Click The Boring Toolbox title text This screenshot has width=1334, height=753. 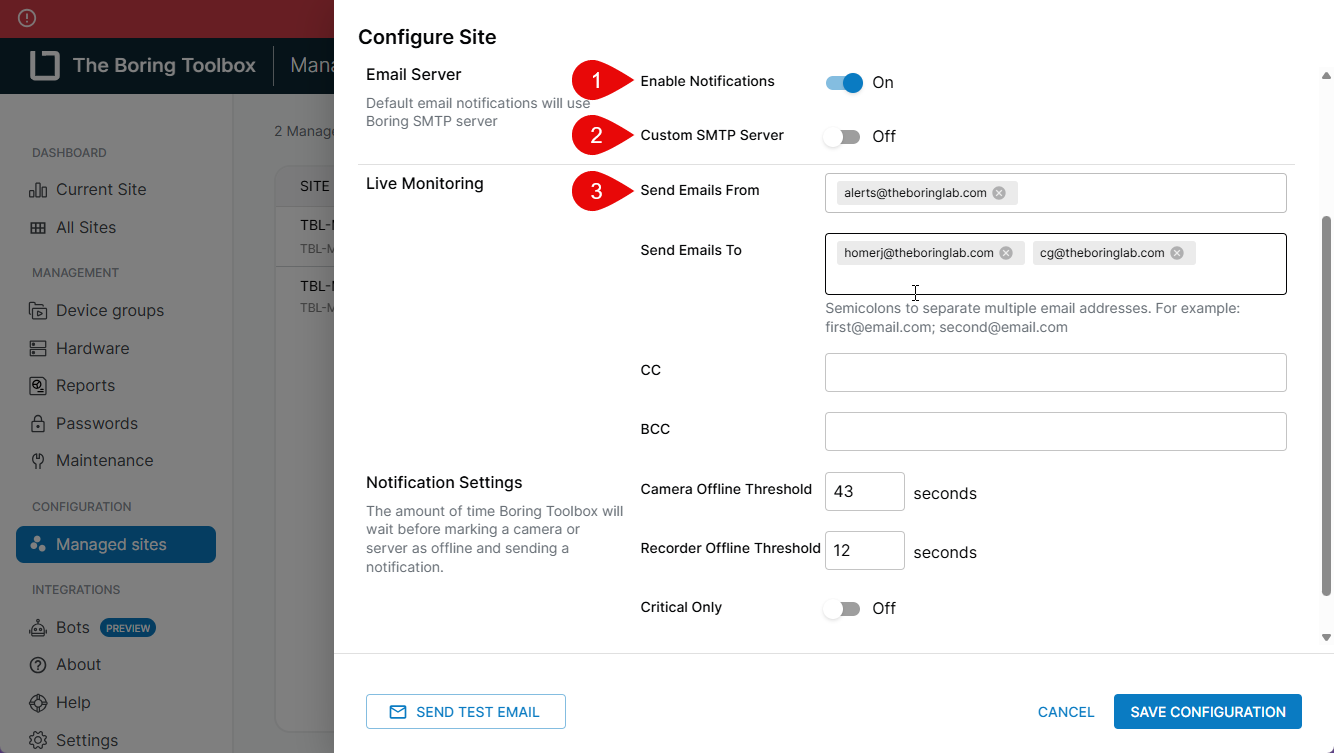click(x=164, y=66)
